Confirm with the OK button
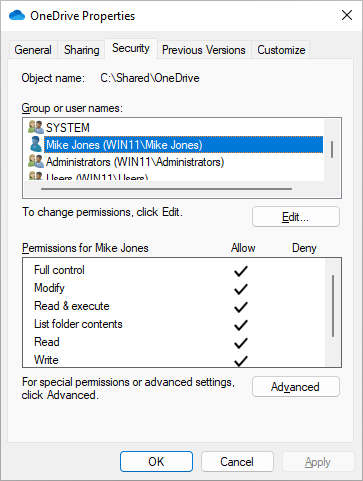363x481 pixels. [x=156, y=462]
